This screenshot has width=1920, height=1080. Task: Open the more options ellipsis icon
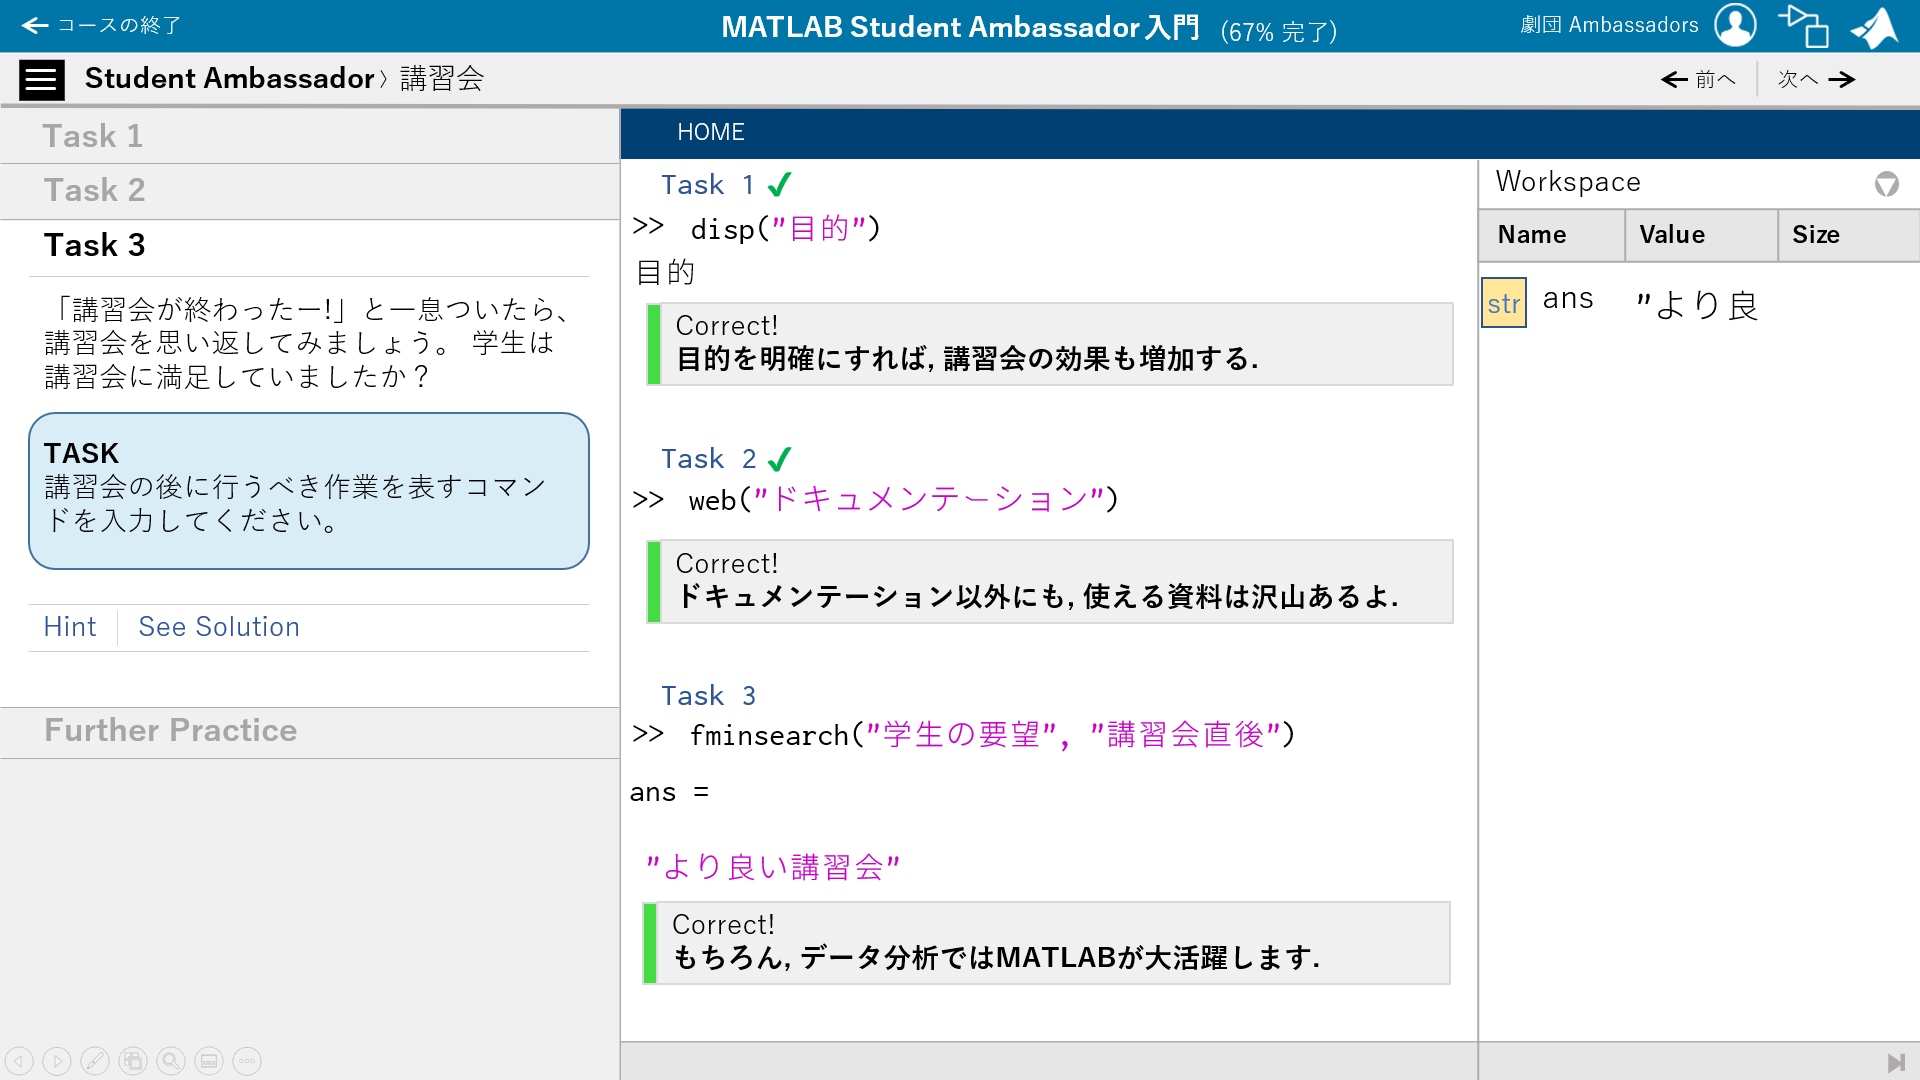(247, 1061)
